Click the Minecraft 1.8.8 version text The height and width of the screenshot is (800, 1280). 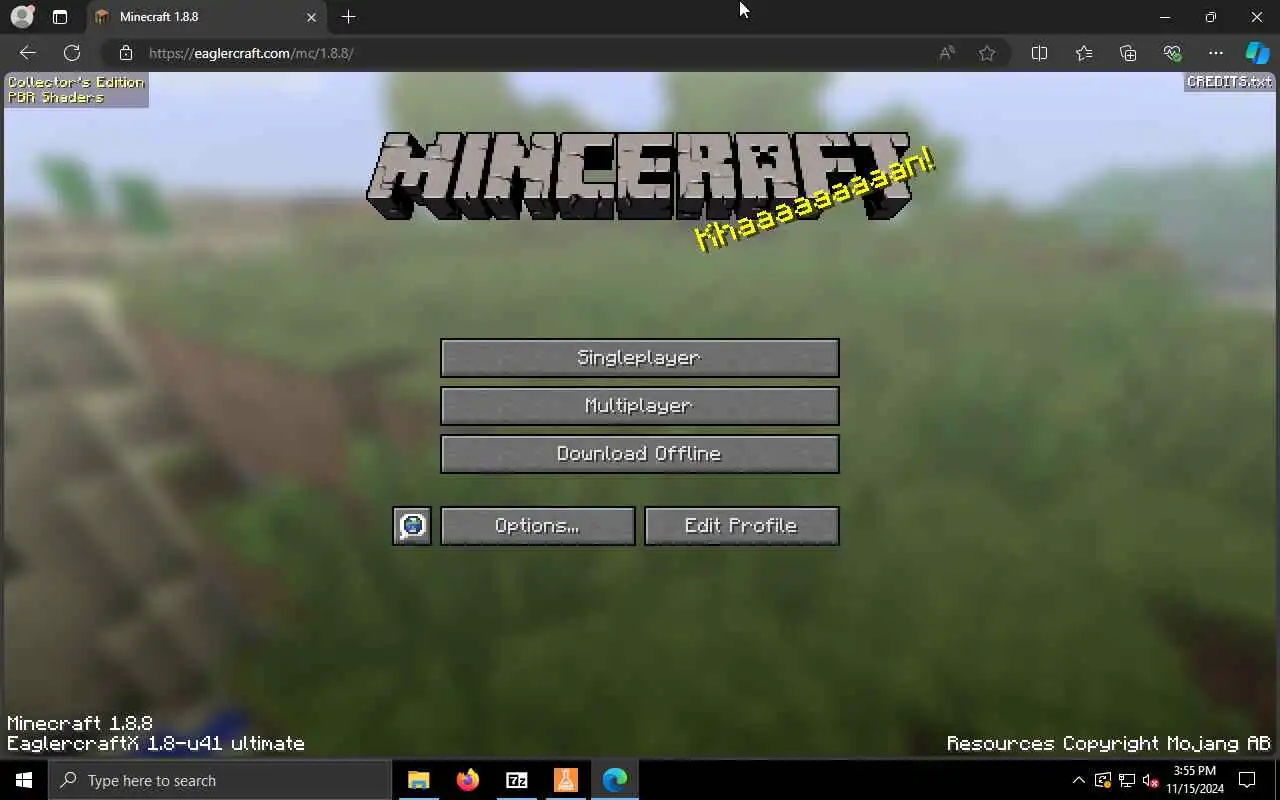click(80, 723)
